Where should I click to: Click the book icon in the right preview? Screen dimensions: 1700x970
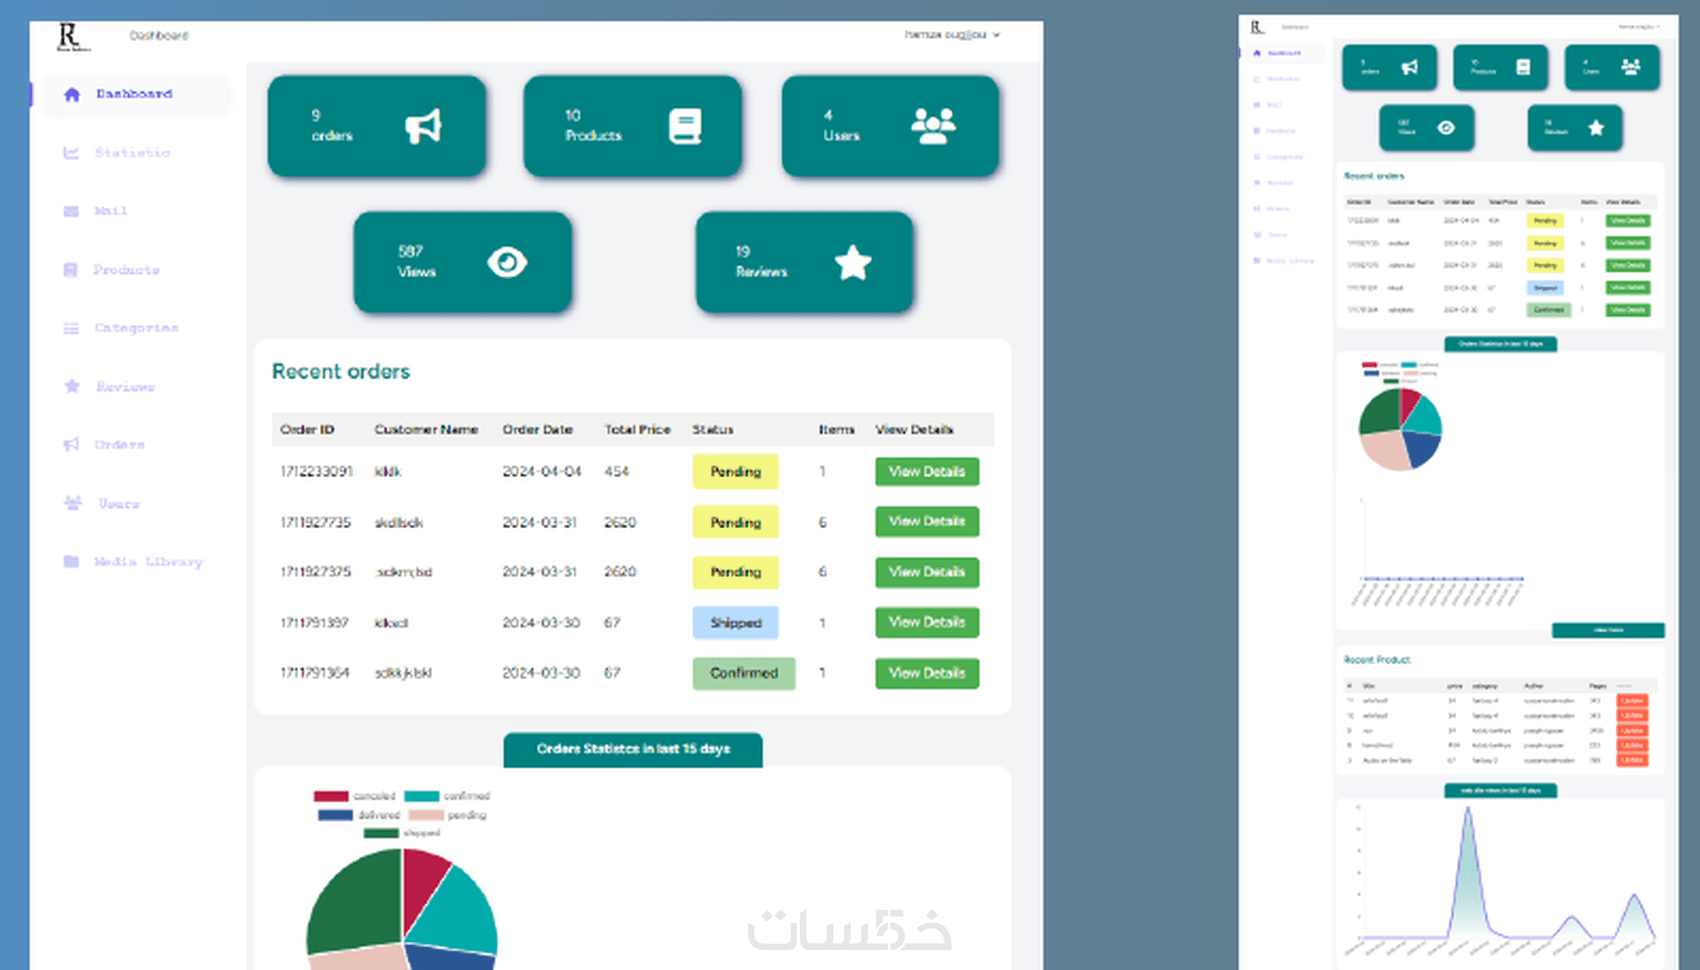click(x=1523, y=67)
